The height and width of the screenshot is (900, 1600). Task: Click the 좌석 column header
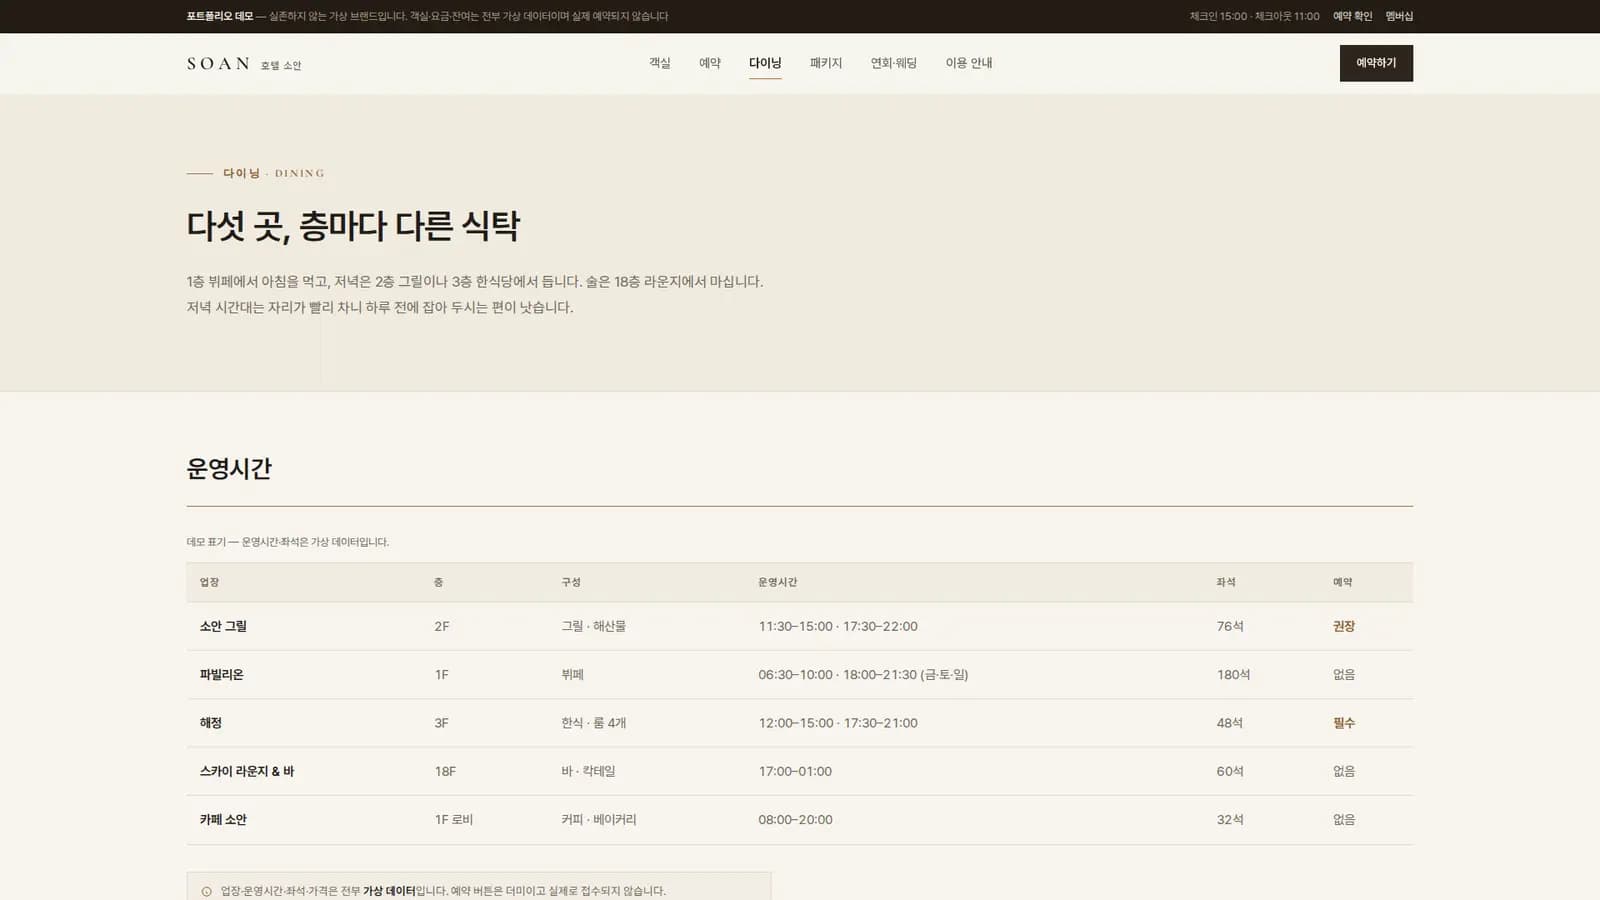click(x=1226, y=582)
